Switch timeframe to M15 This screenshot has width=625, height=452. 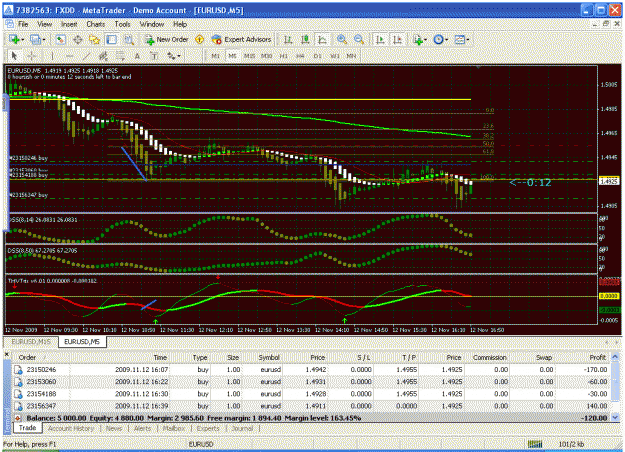250,56
